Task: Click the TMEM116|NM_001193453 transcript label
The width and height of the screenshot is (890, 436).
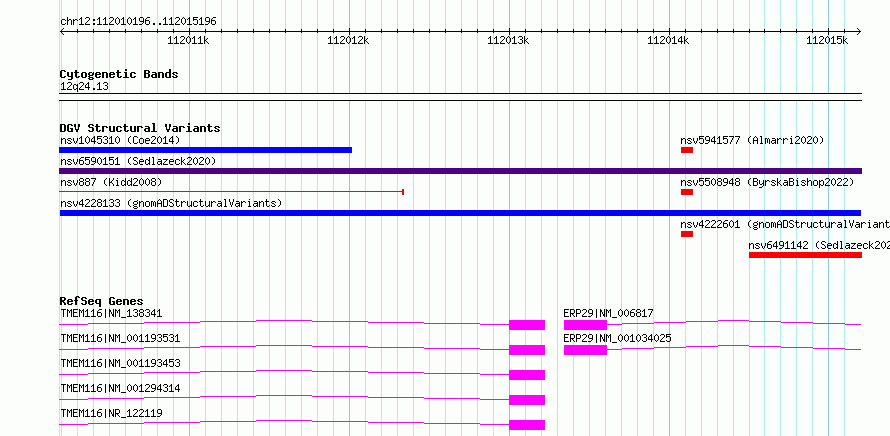Action: click(x=120, y=363)
